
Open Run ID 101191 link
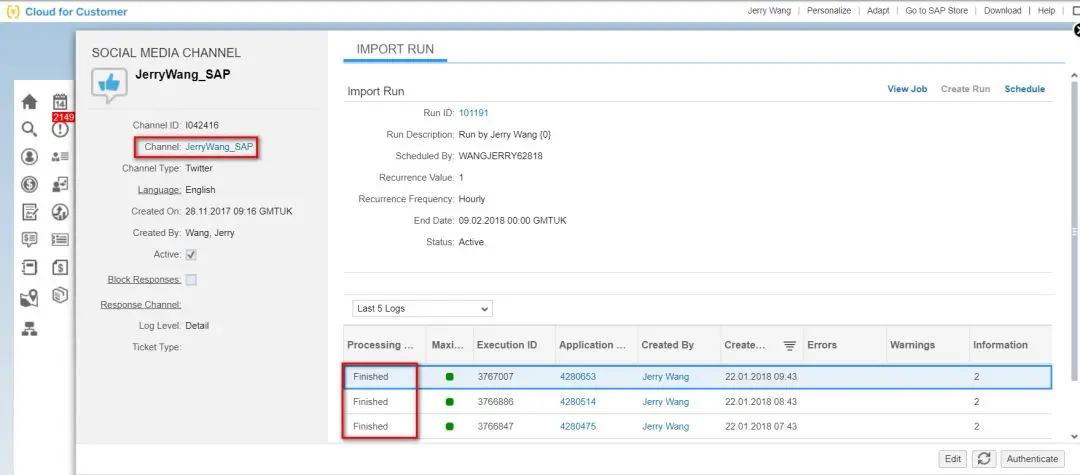click(x=473, y=113)
